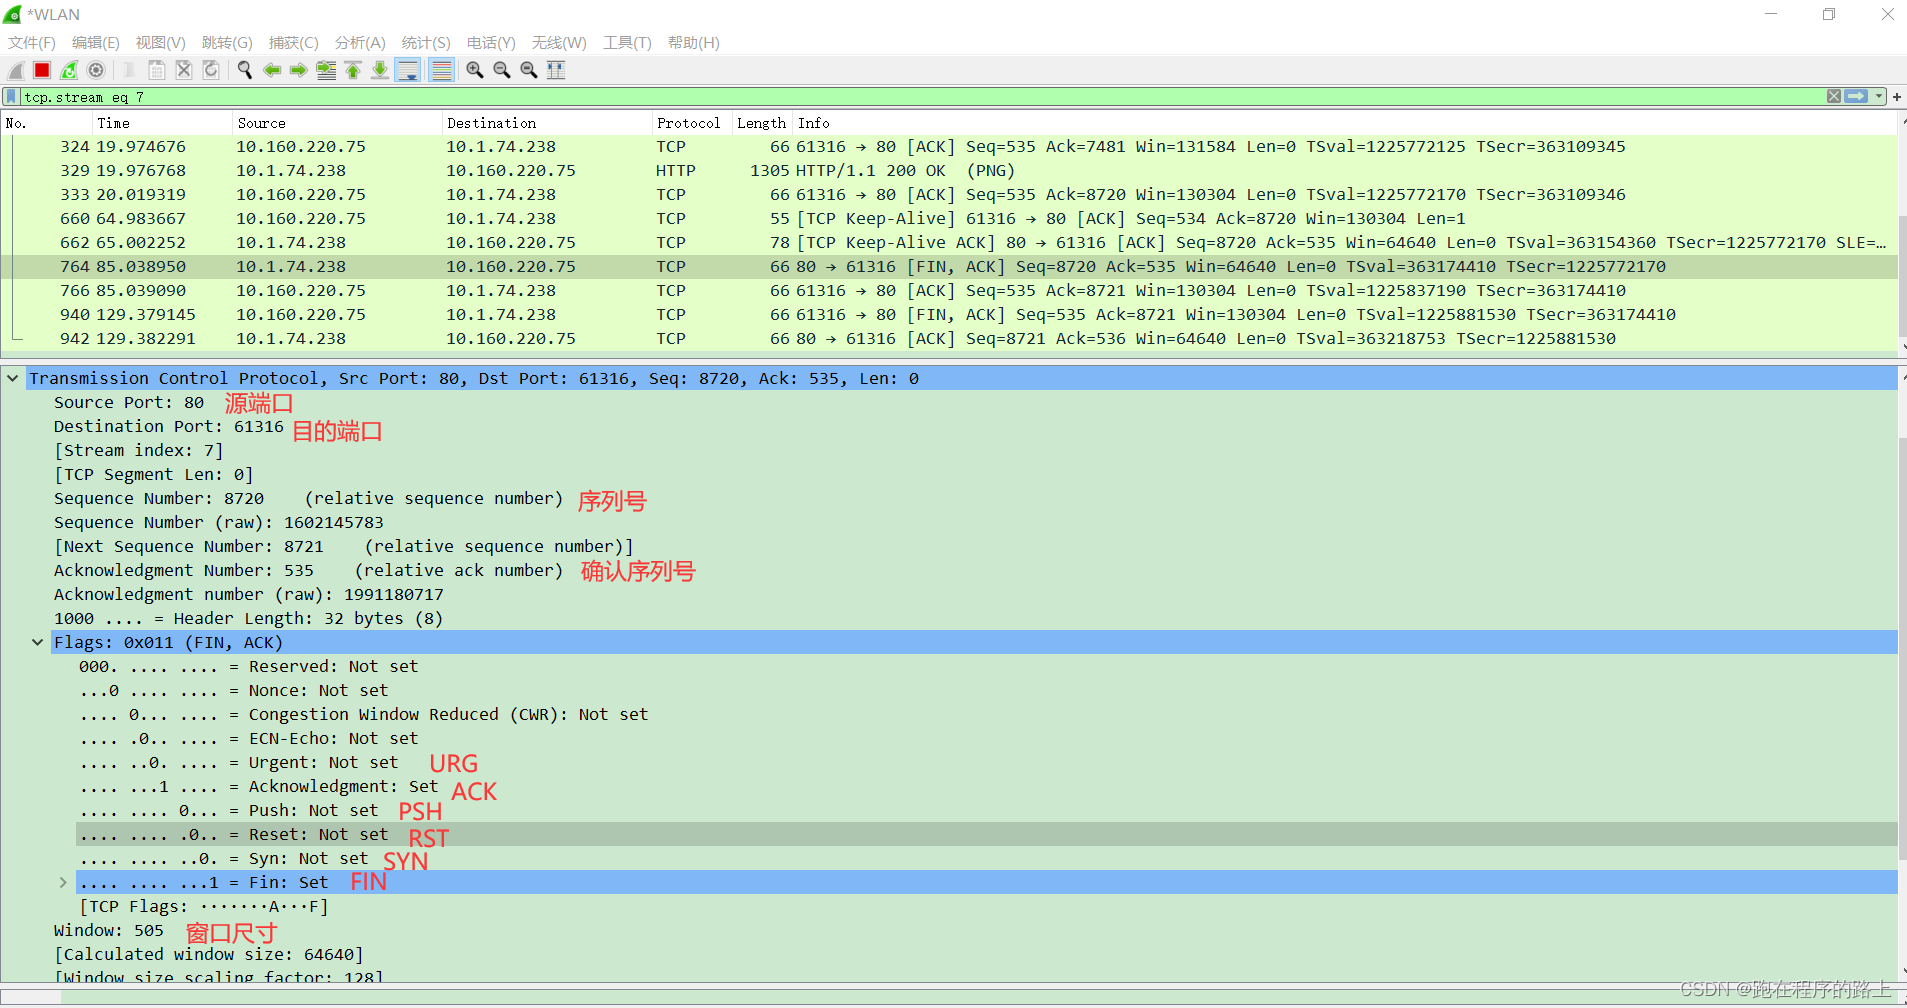
Task: Click the open capture file icon
Action: (129, 70)
